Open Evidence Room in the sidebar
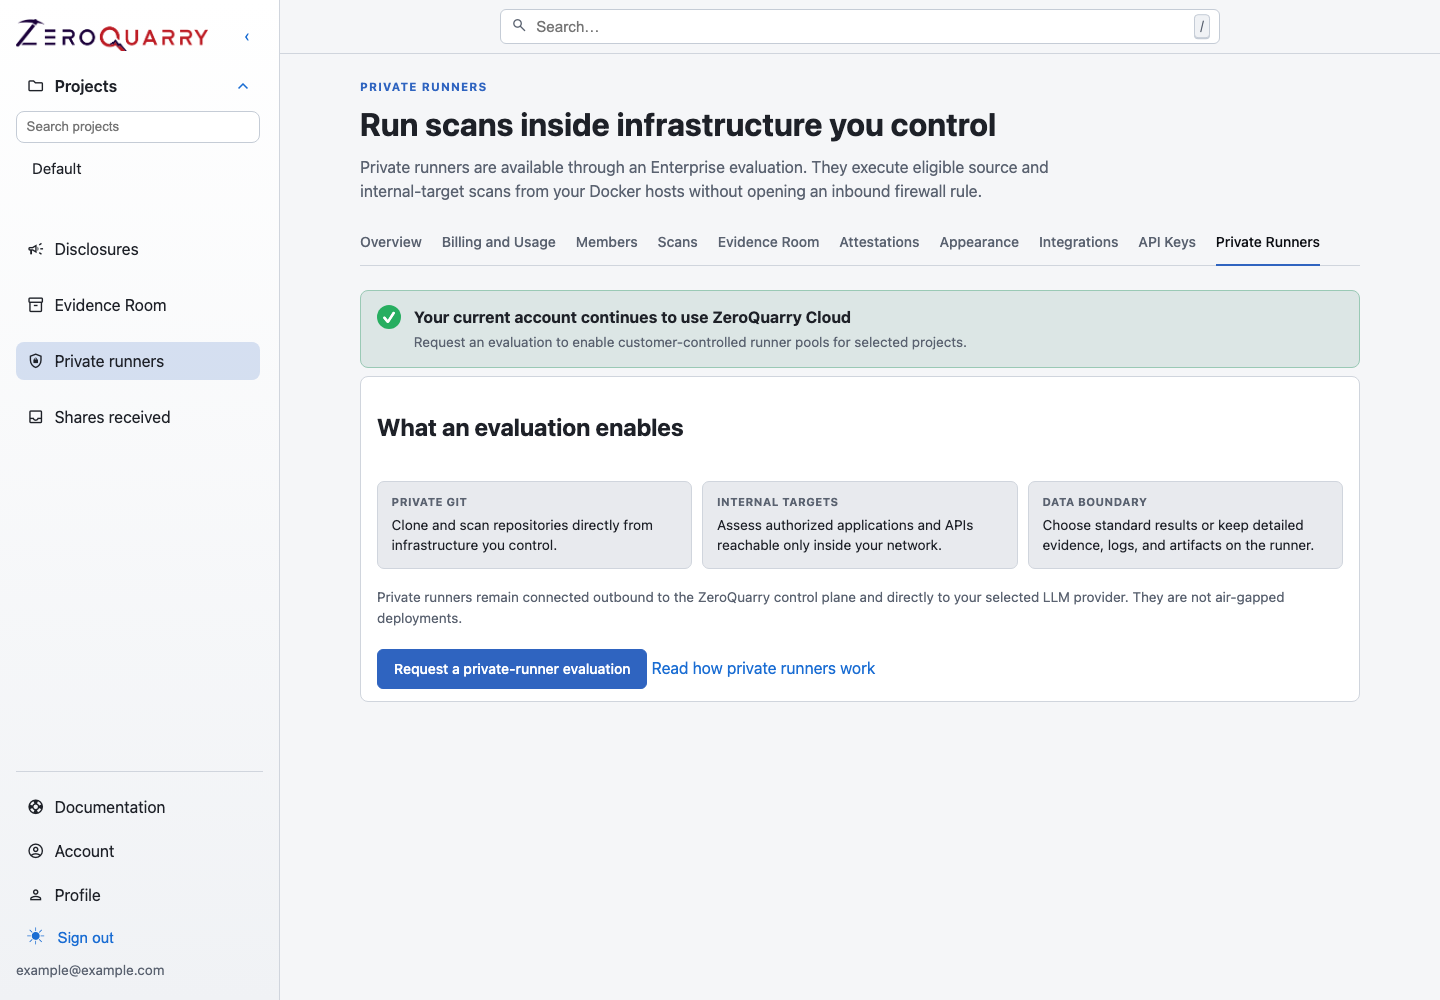Image resolution: width=1440 pixels, height=1000 pixels. (x=138, y=305)
